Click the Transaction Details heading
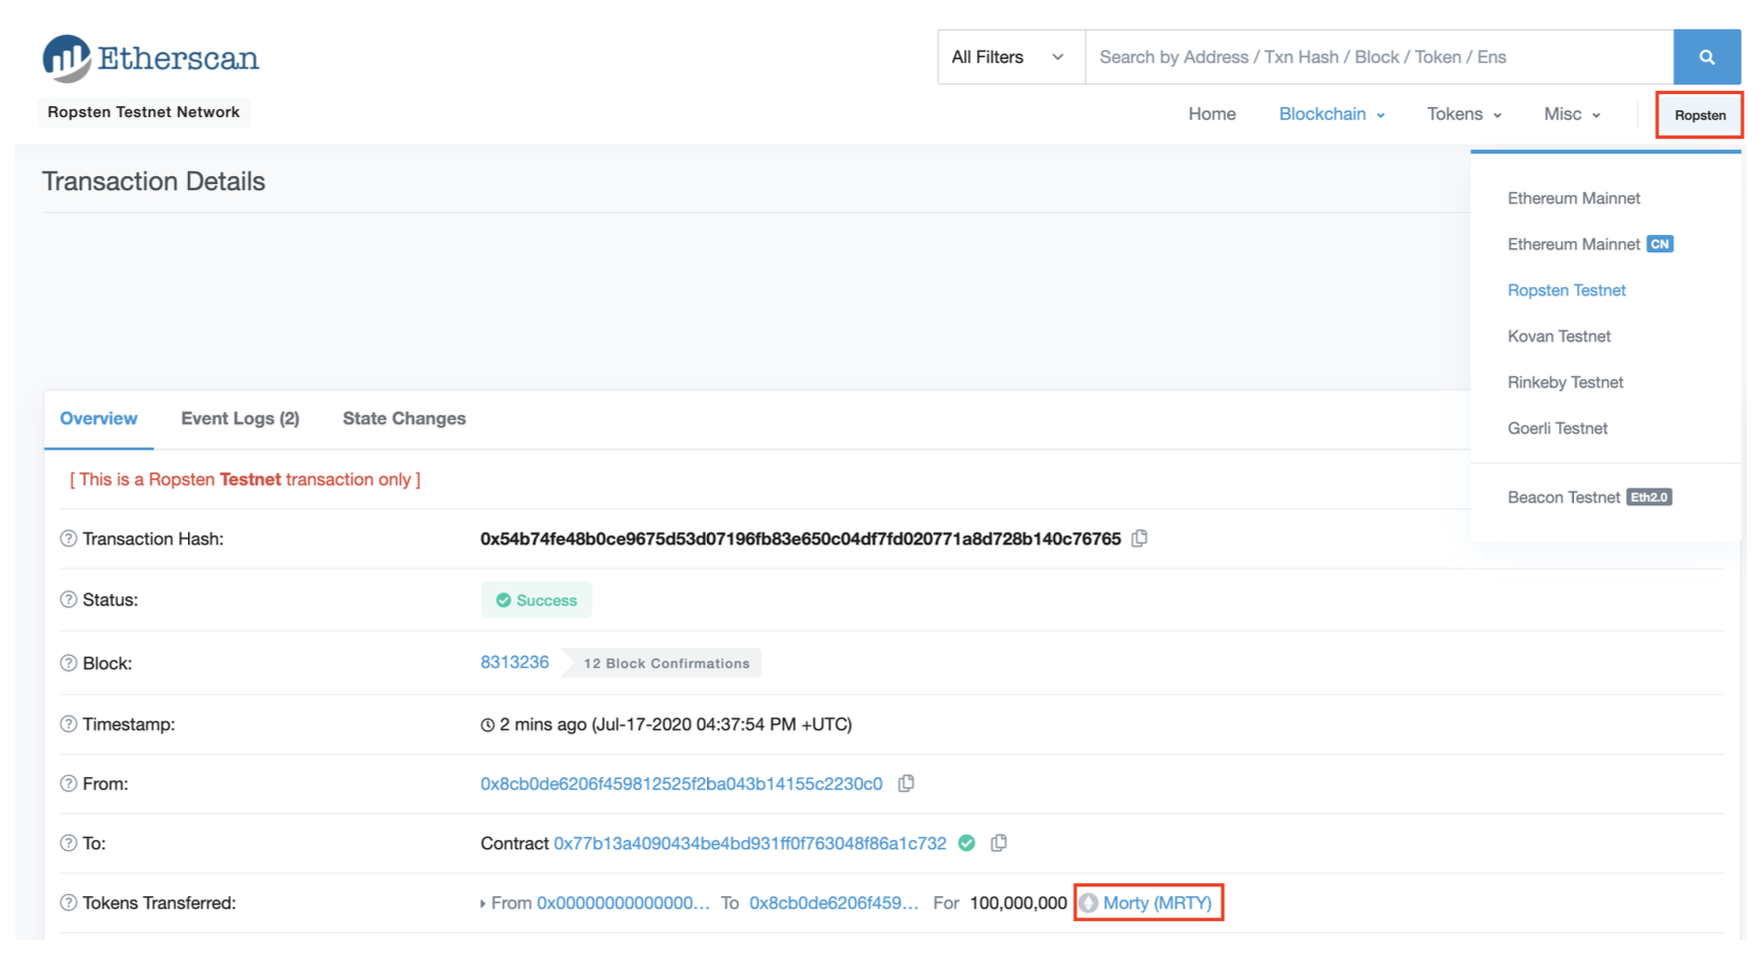 [x=153, y=181]
